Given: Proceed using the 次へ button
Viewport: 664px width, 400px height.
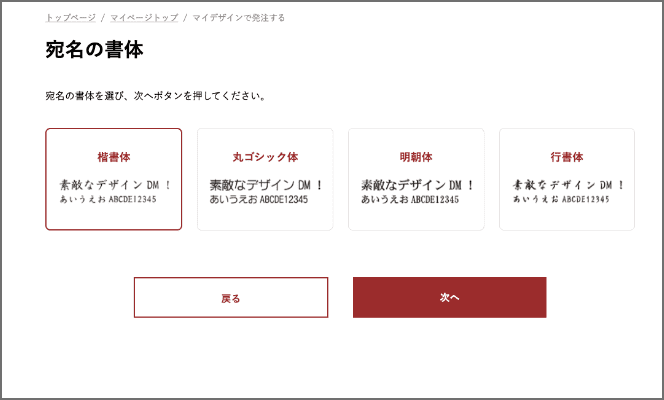Looking at the screenshot, I should tap(450, 297).
